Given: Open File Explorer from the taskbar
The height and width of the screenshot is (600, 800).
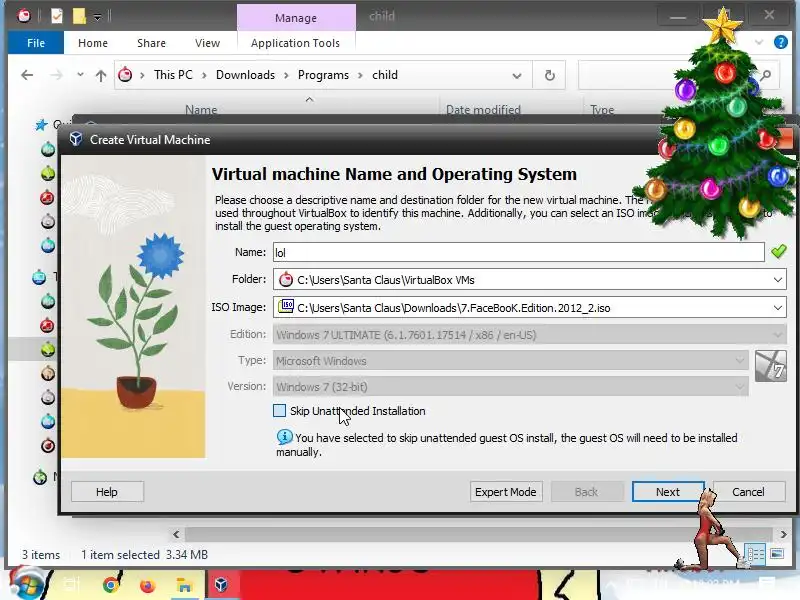Looking at the screenshot, I should 184,585.
